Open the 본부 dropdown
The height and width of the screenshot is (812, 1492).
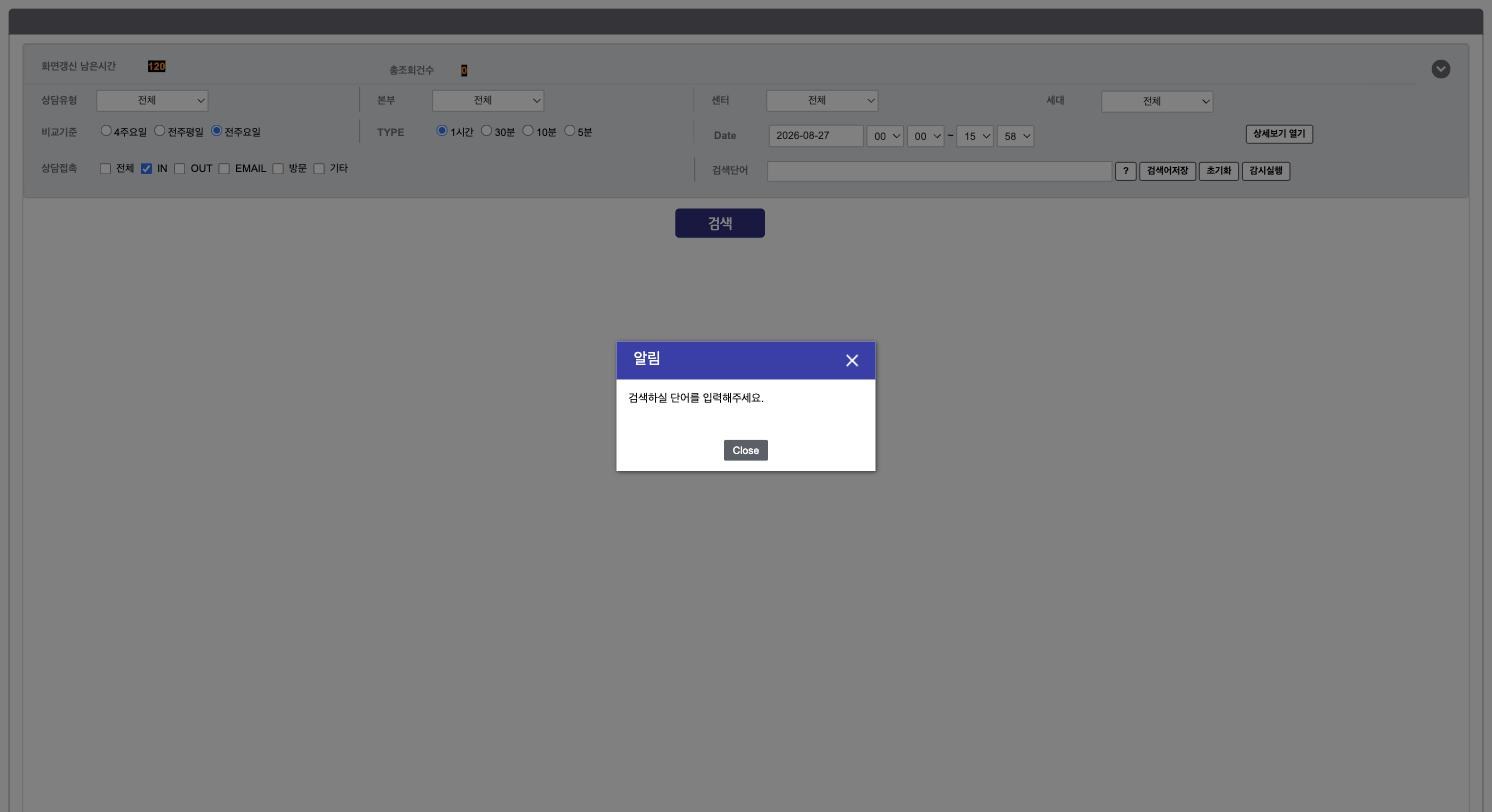coord(488,100)
